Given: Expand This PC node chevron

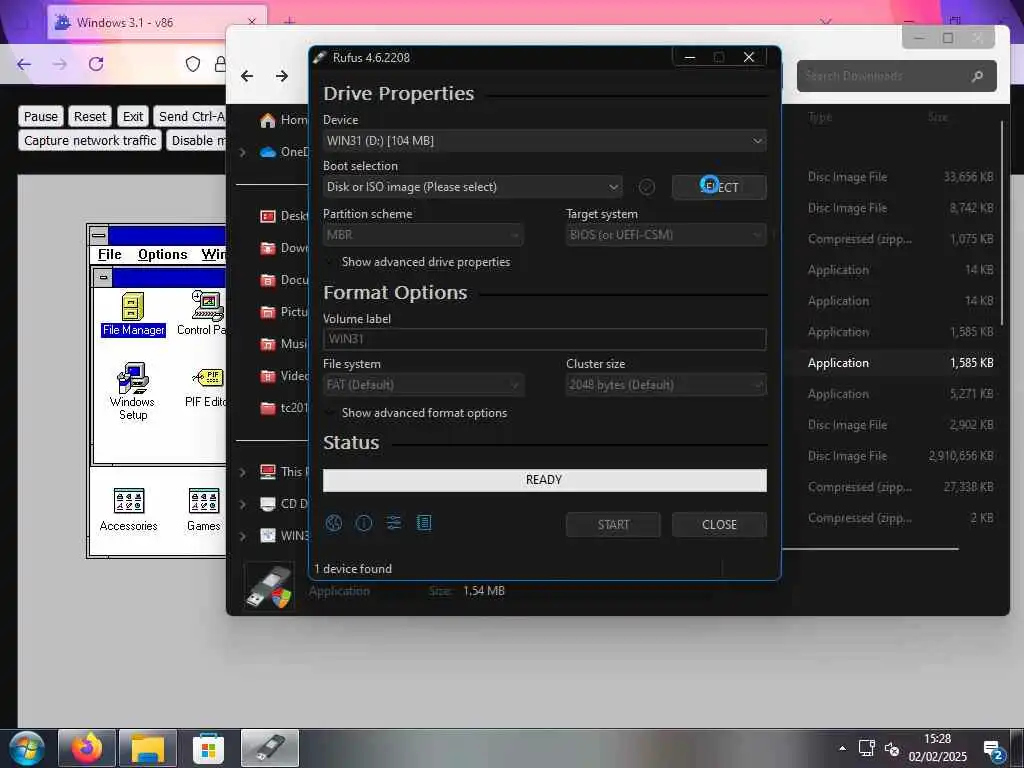Looking at the screenshot, I should (243, 472).
